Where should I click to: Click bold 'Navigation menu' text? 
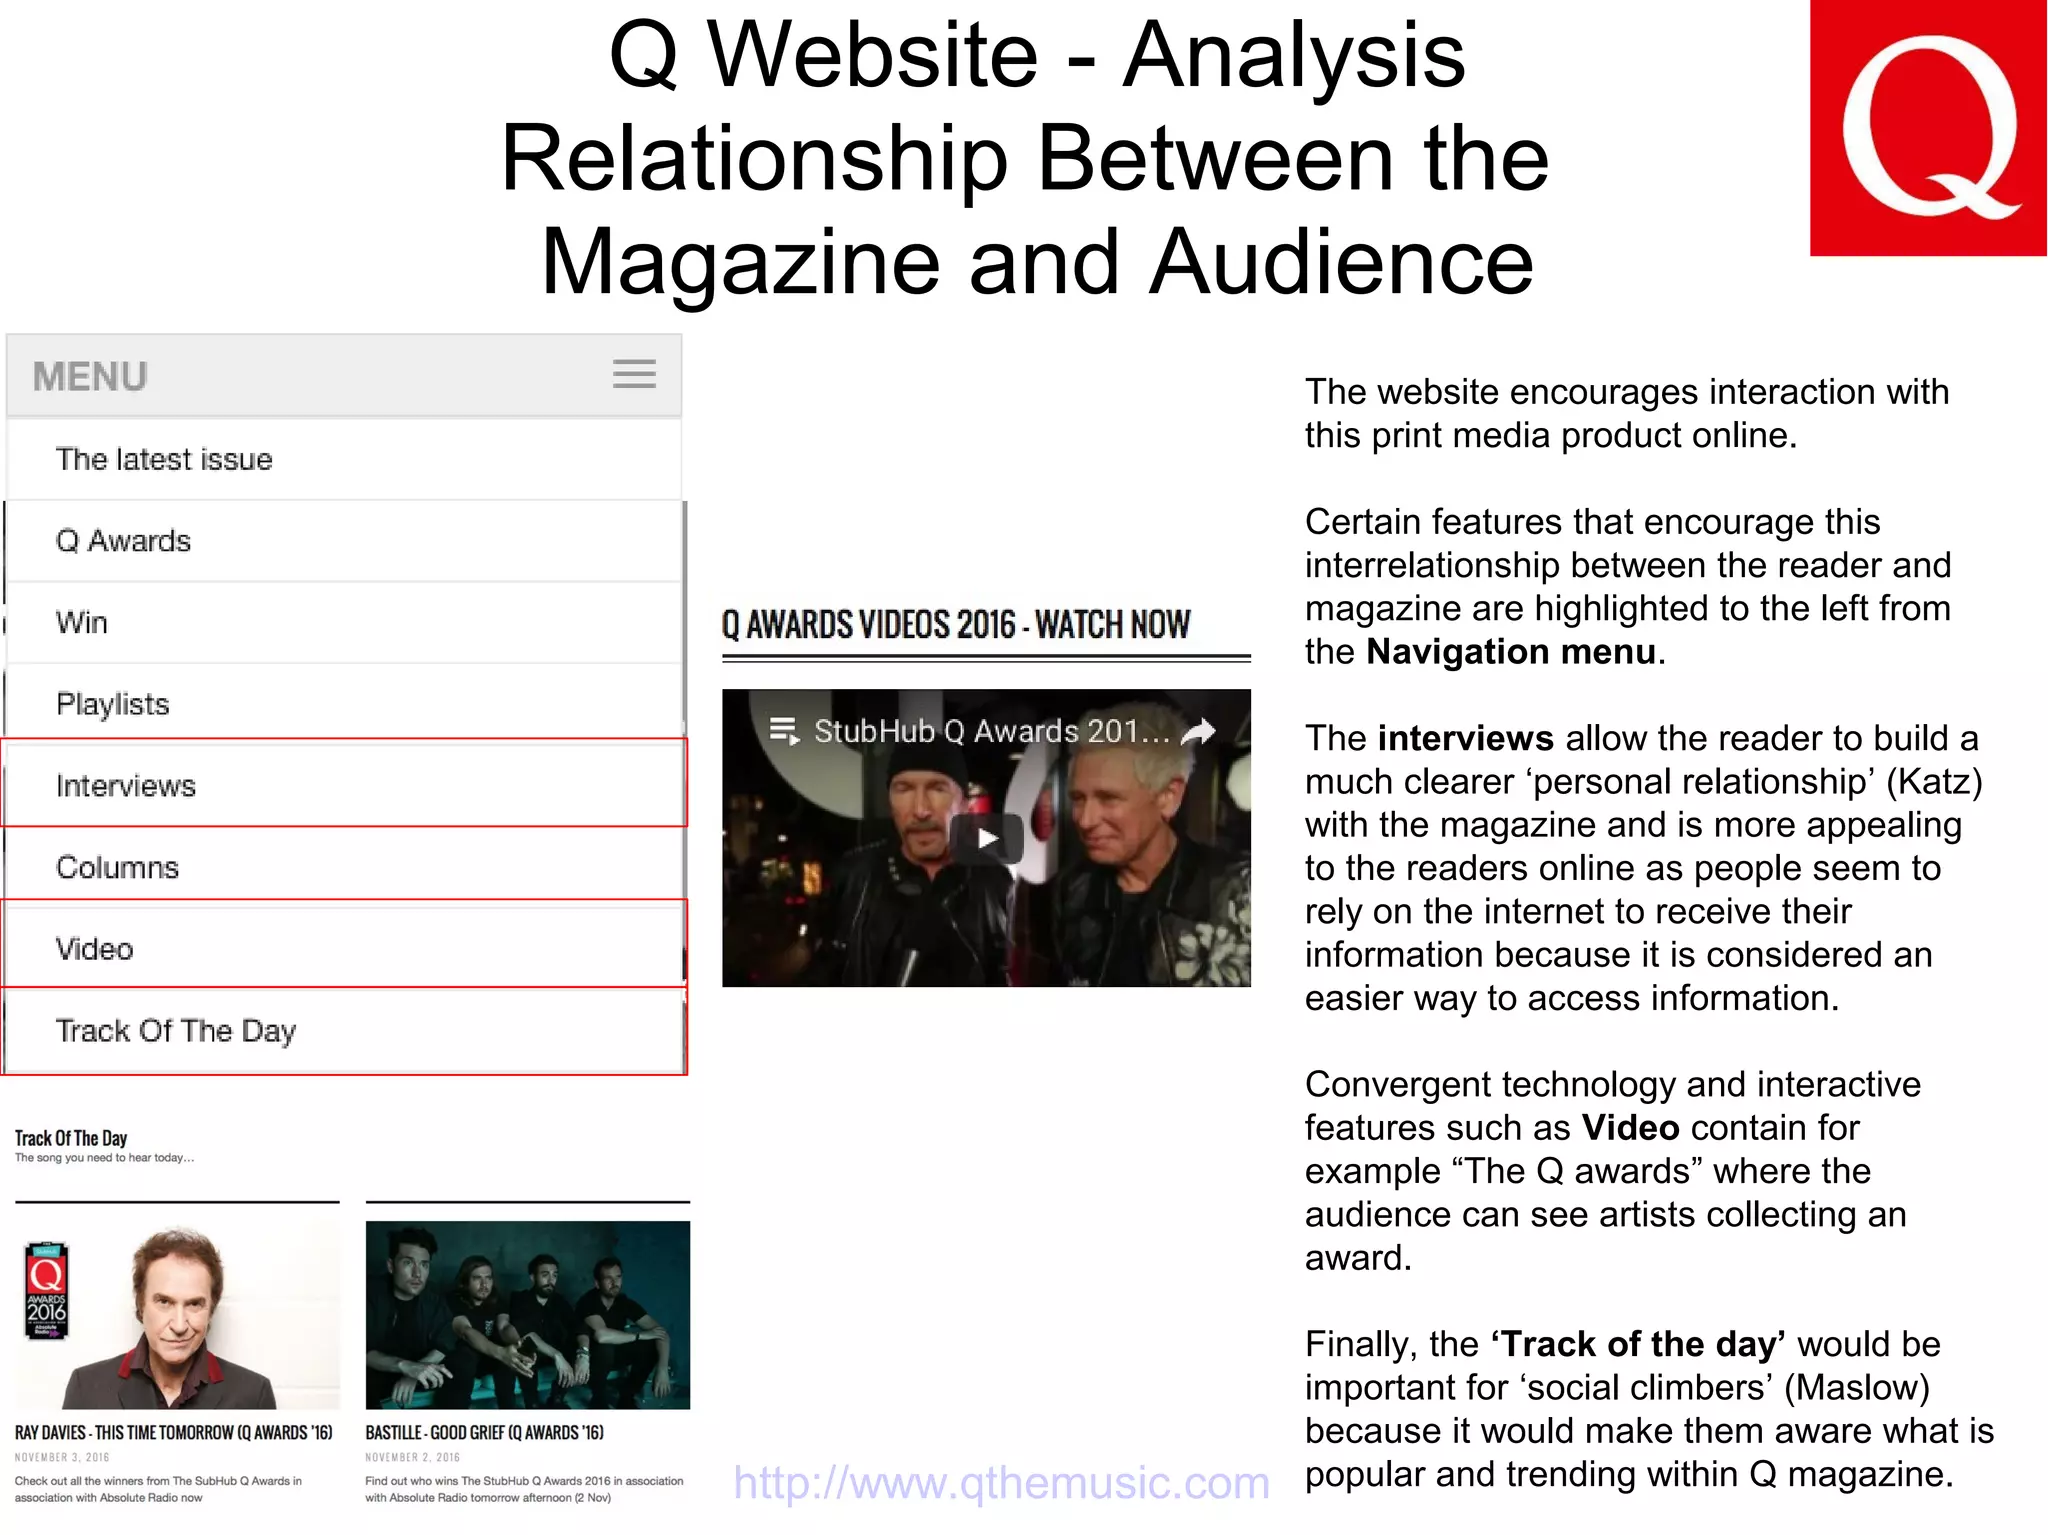(1511, 652)
